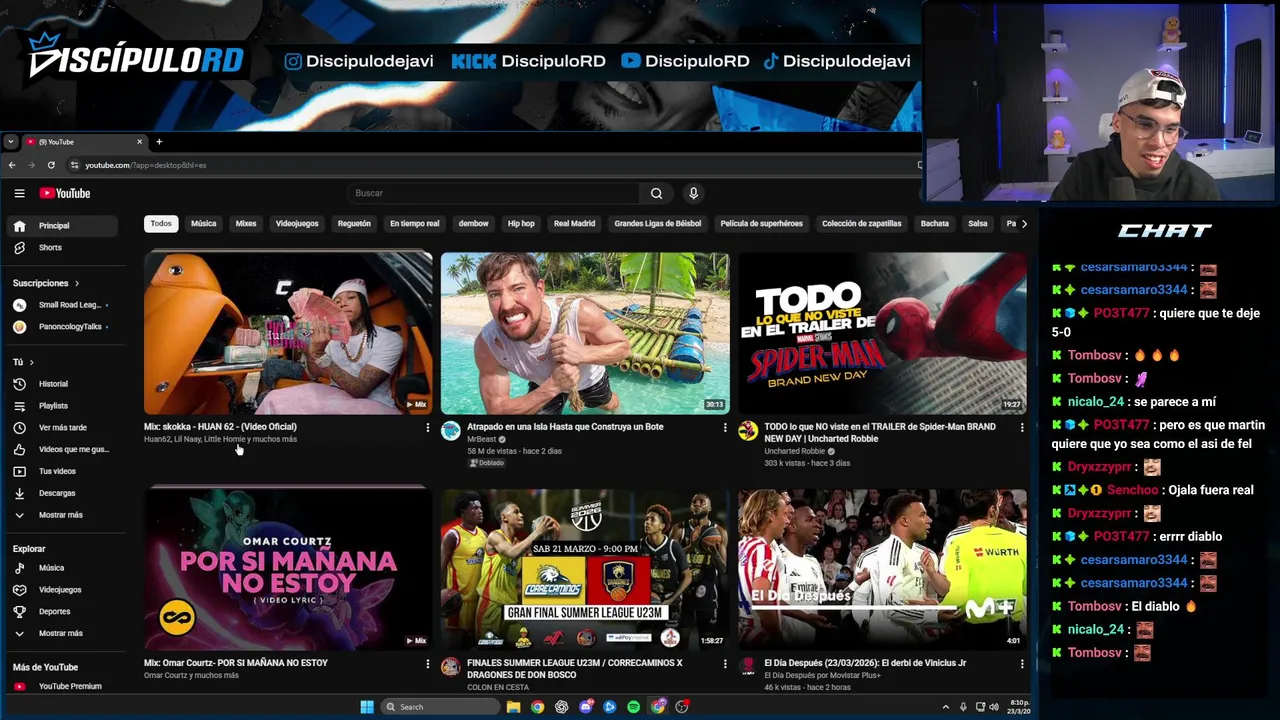
Task: Select the En tiempo real chip
Action: [415, 224]
